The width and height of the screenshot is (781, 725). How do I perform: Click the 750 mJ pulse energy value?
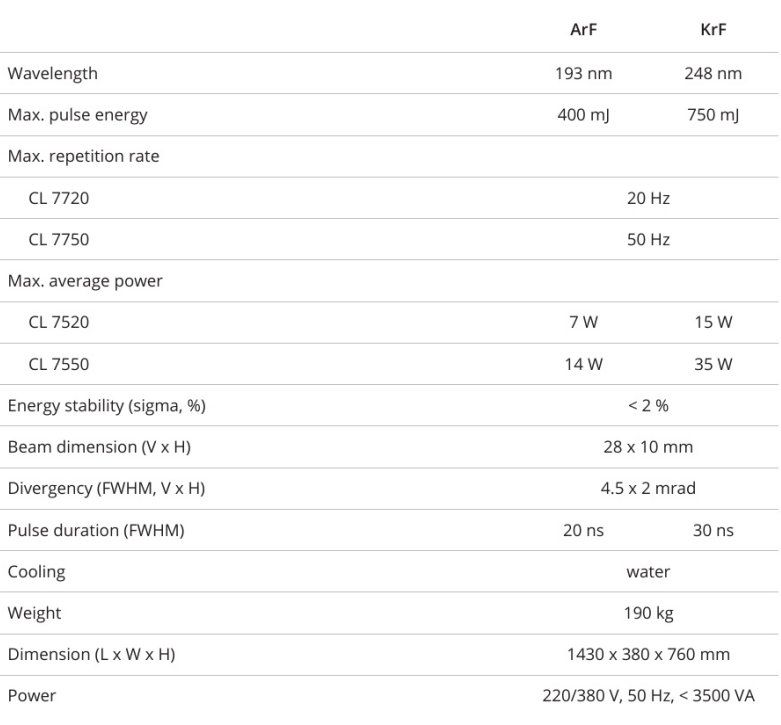[713, 115]
